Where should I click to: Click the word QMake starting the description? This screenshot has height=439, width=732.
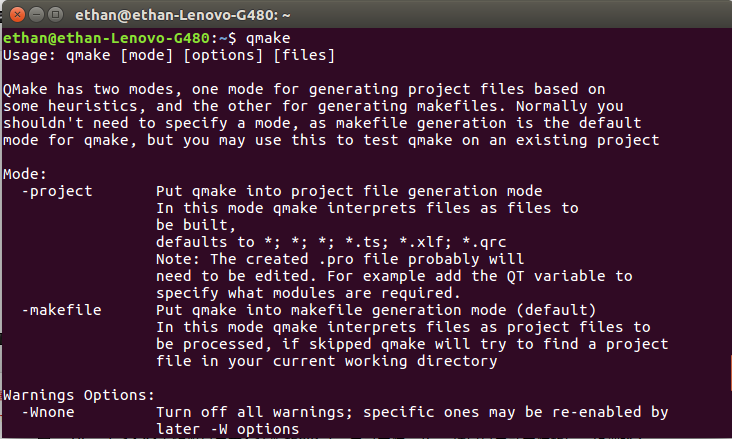(23, 89)
